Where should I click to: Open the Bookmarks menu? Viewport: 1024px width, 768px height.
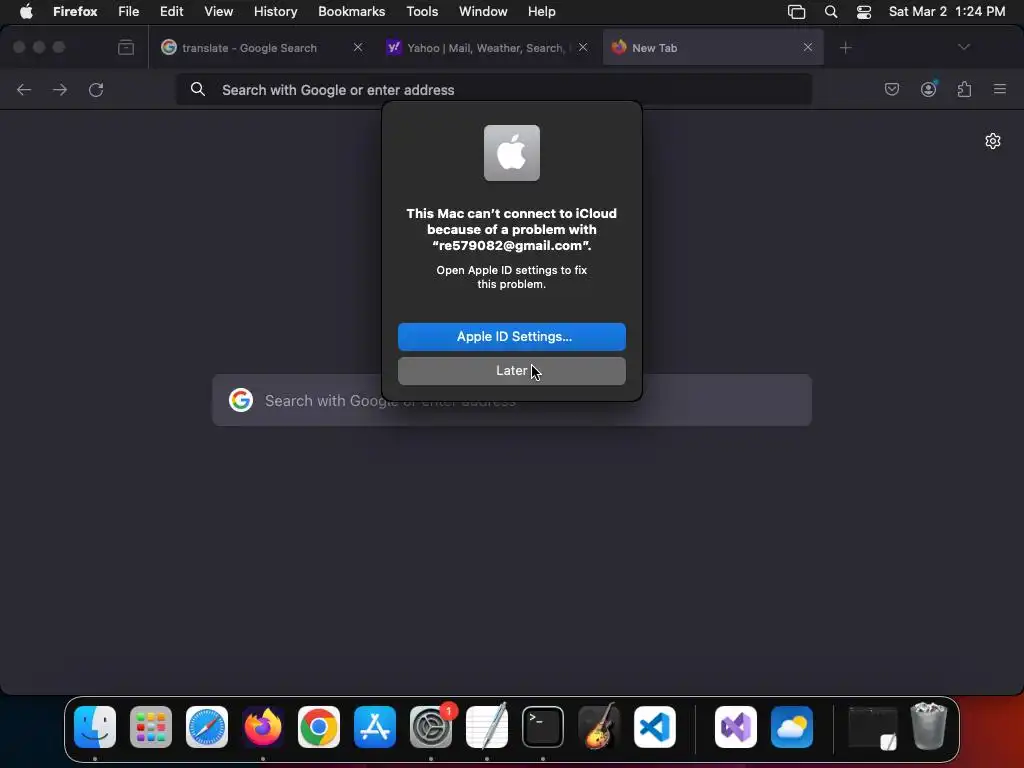pyautogui.click(x=351, y=11)
